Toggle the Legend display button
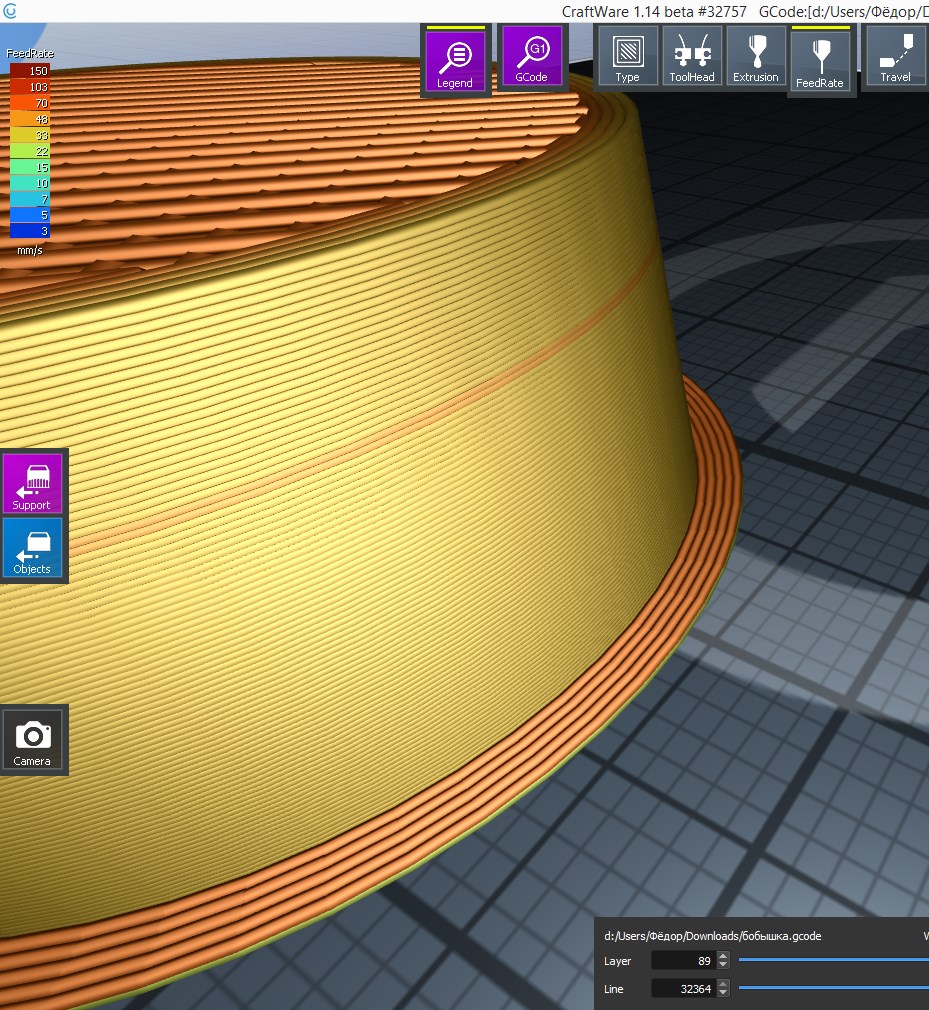Screen dimensions: 929x1010 pos(455,60)
